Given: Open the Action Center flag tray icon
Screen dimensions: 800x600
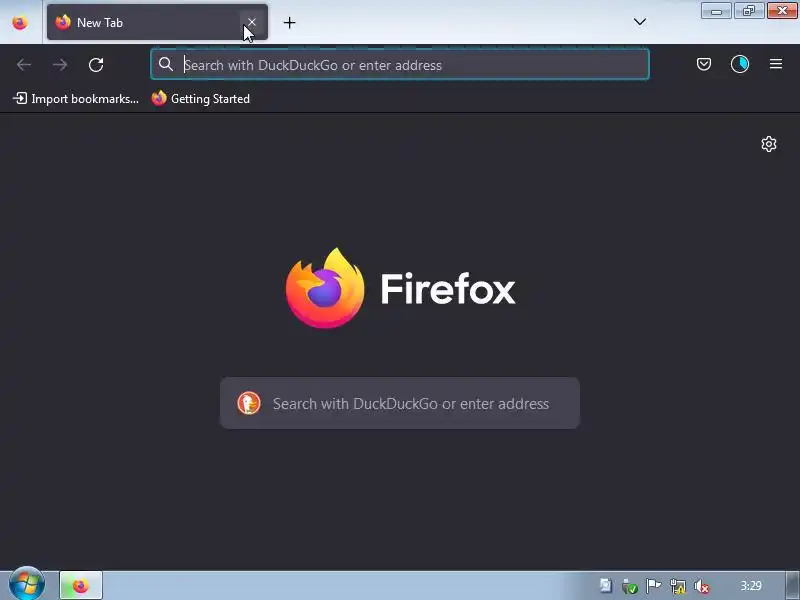Looking at the screenshot, I should pyautogui.click(x=654, y=586).
